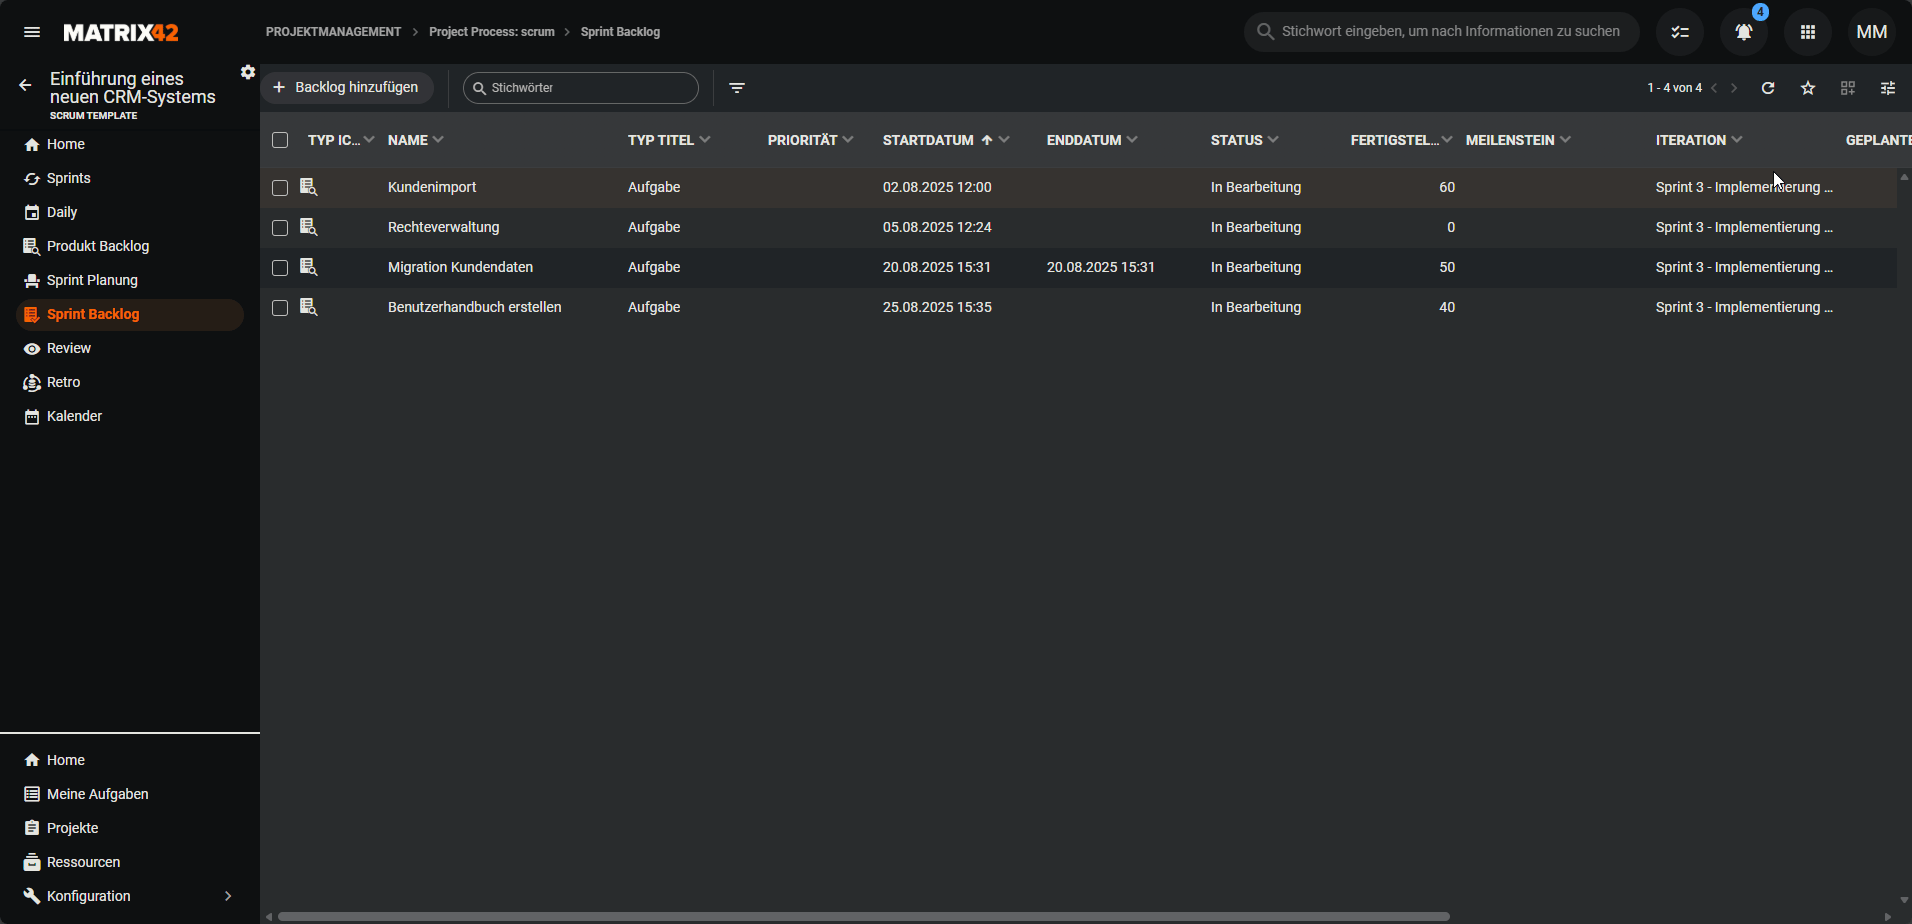Viewport: 1912px width, 924px height.
Task: Open the apps grid launcher icon
Action: click(x=1807, y=32)
